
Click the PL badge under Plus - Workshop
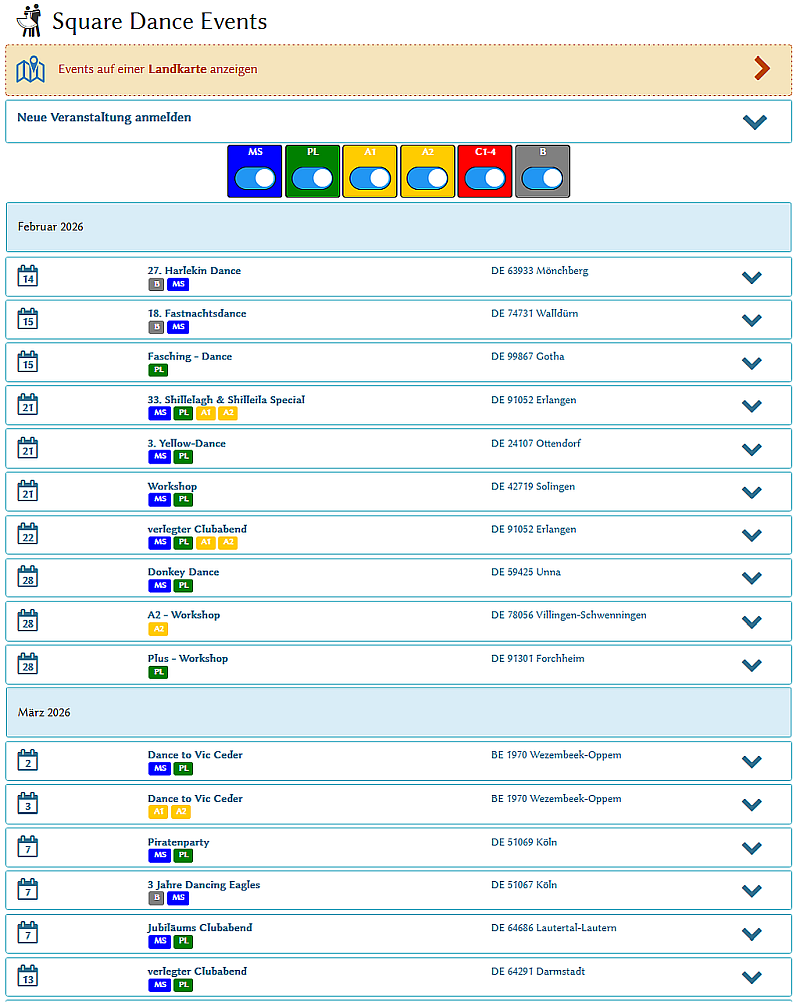point(158,672)
